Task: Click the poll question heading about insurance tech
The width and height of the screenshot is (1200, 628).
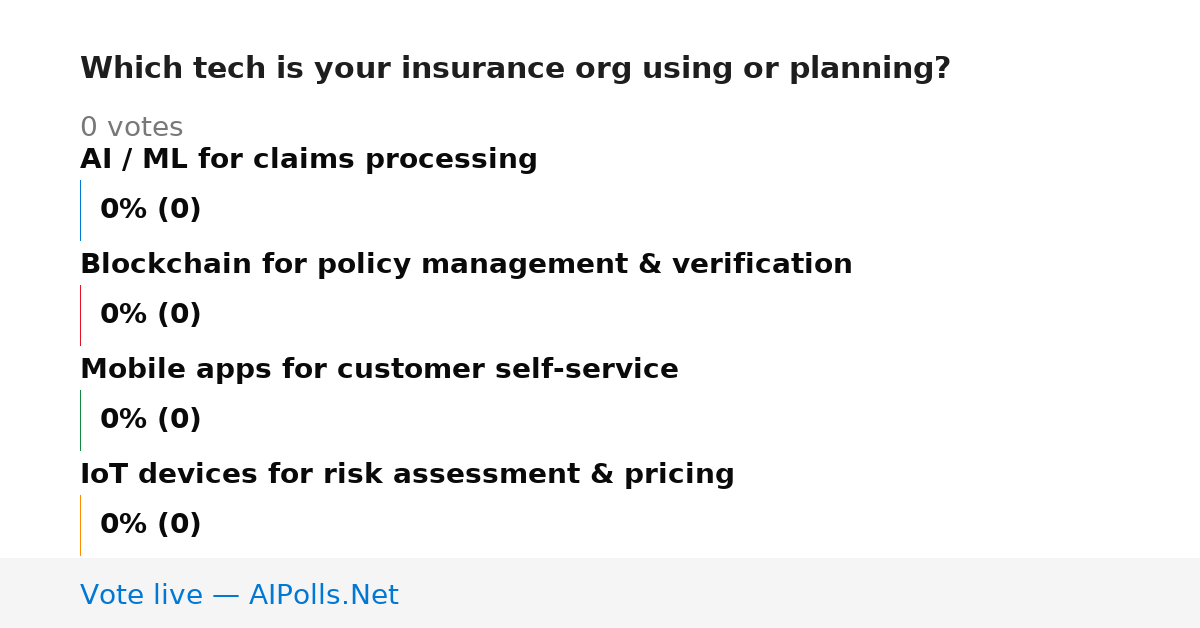Action: [515, 69]
